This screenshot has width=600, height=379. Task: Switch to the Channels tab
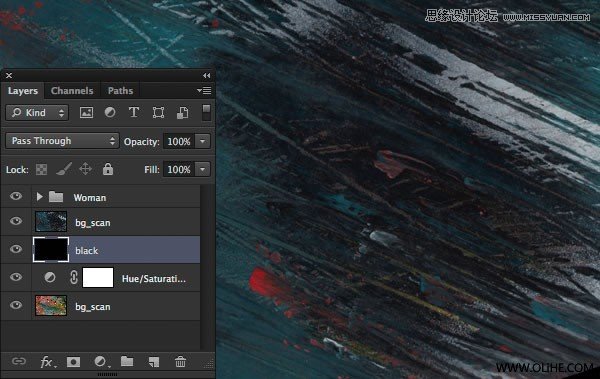[x=72, y=91]
